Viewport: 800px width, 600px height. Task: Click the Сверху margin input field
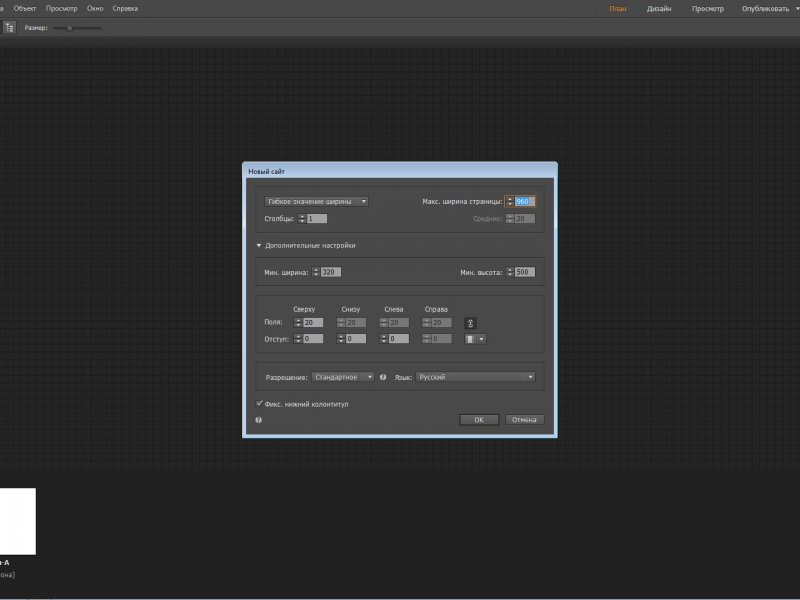click(x=313, y=323)
